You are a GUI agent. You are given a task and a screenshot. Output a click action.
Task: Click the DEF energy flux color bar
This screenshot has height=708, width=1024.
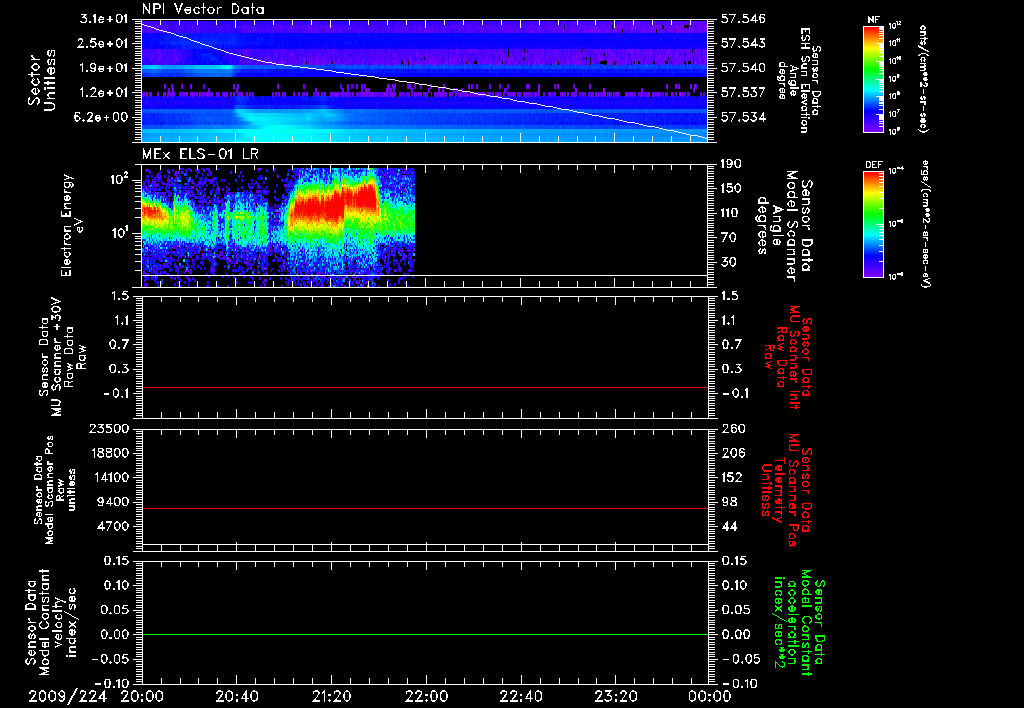[x=873, y=224]
